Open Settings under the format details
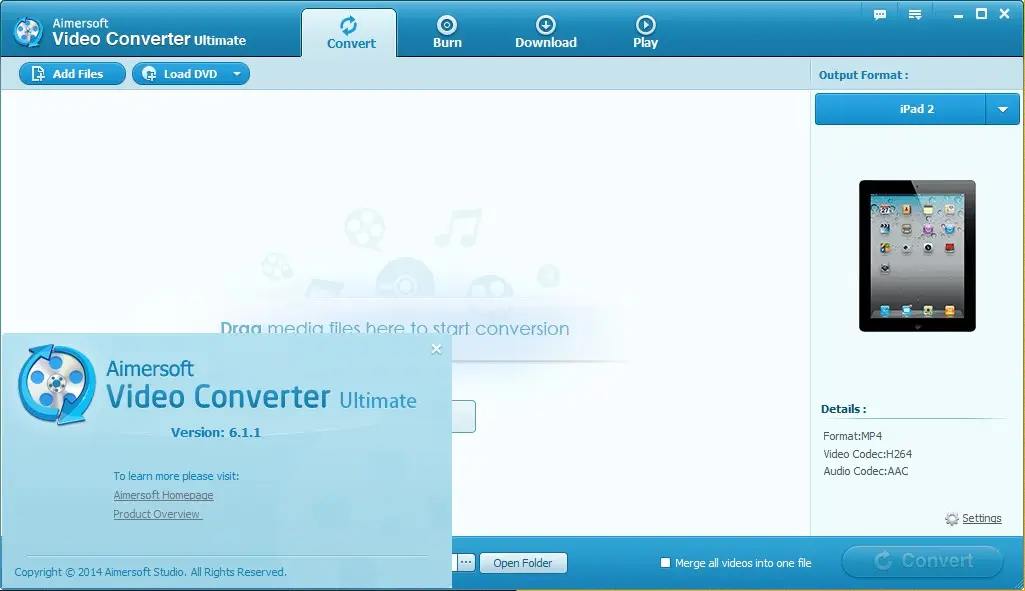The image size is (1025, 591). pyautogui.click(x=981, y=518)
